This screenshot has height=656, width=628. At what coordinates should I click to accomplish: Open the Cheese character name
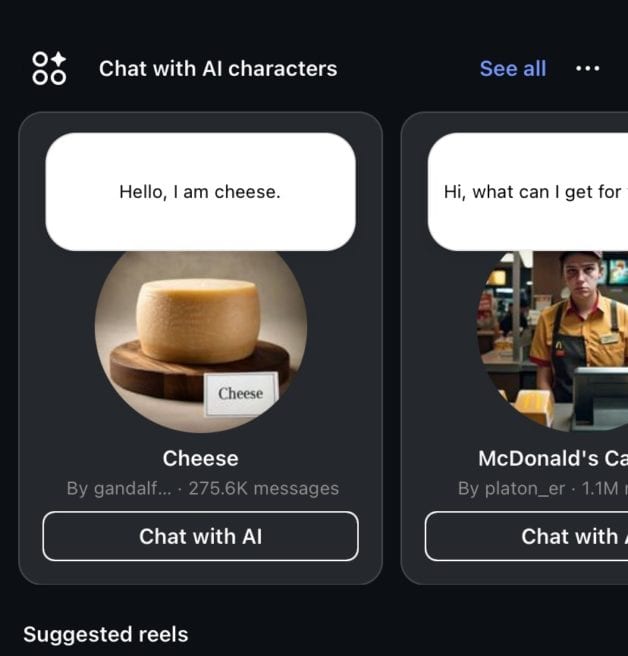pos(200,459)
